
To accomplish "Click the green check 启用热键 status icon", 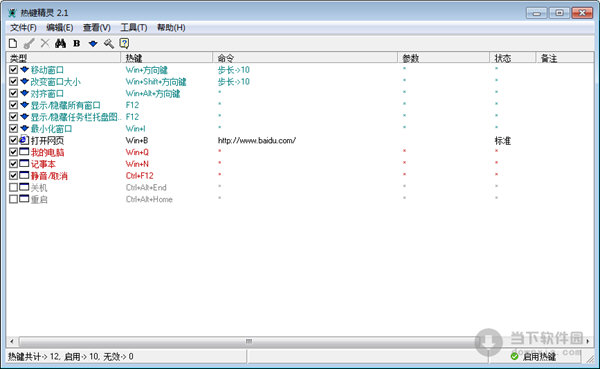I will click(x=515, y=356).
